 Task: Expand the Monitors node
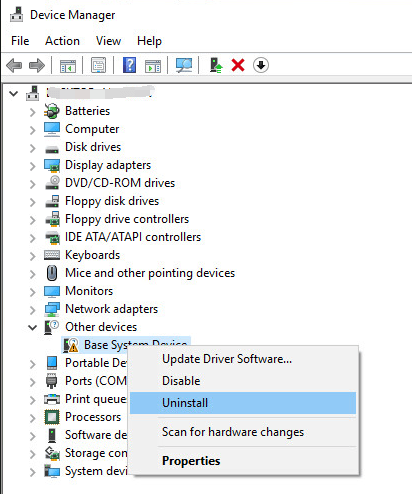coord(32,292)
